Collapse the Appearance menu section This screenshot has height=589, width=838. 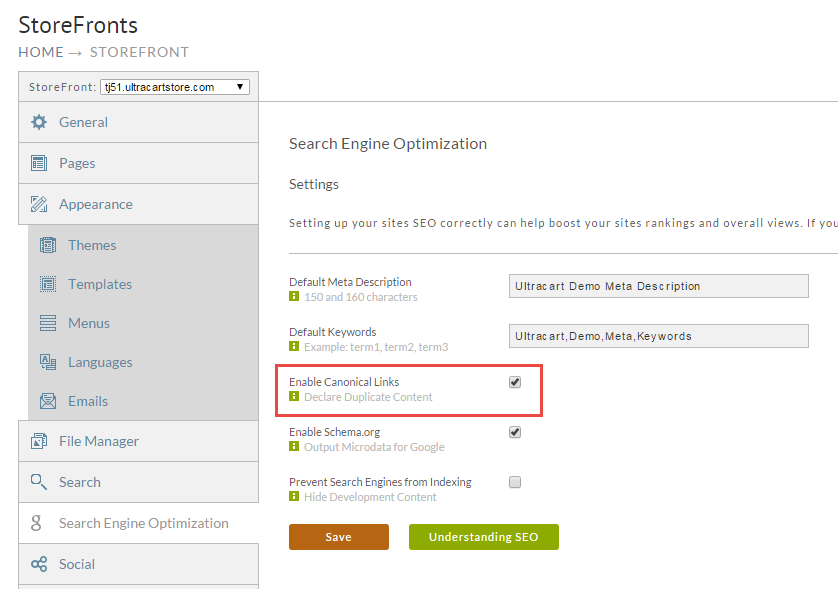(x=138, y=204)
